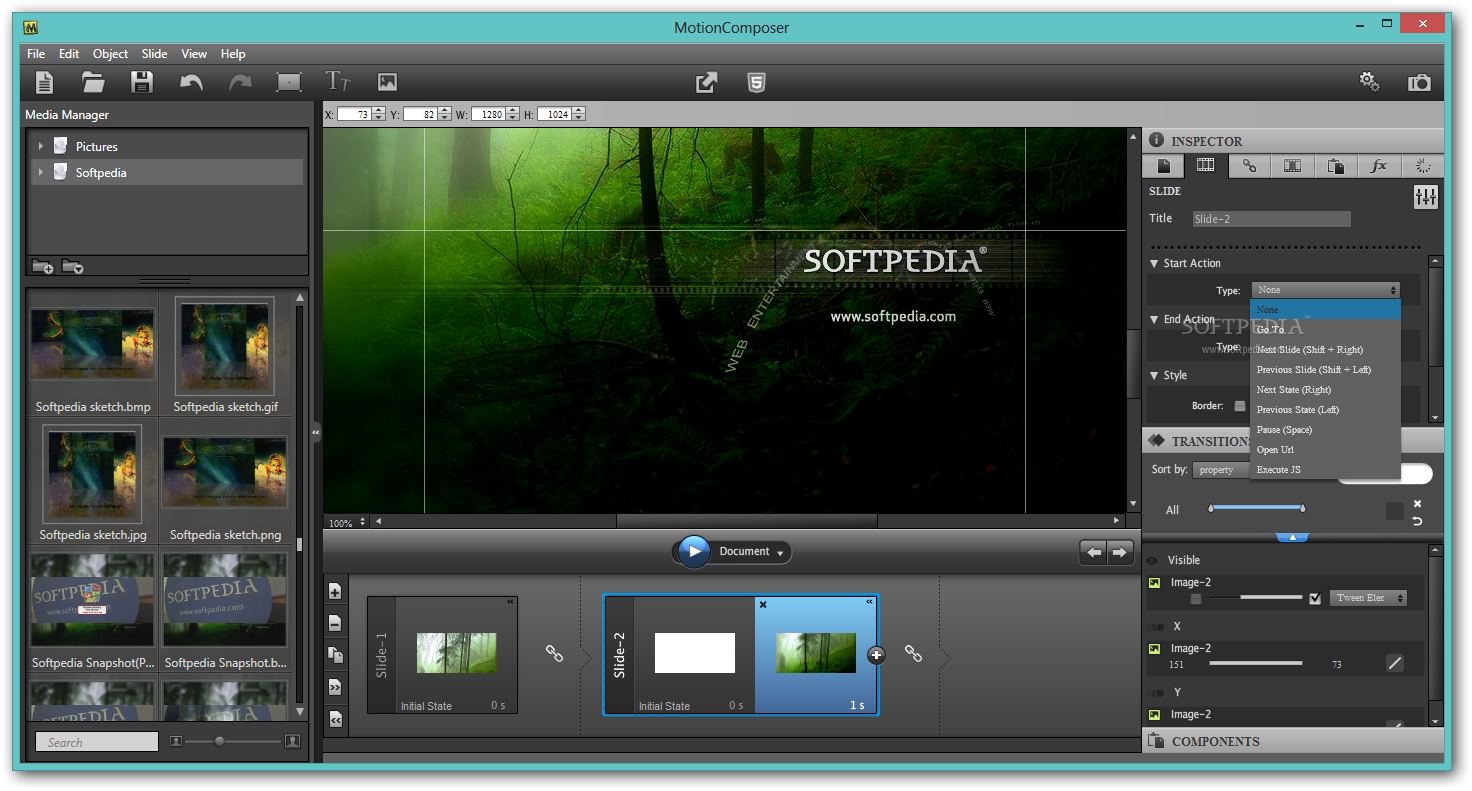Screen dimensions: 1472x791
Task: Expand the Softpedia folder tree node
Action: pos(40,173)
